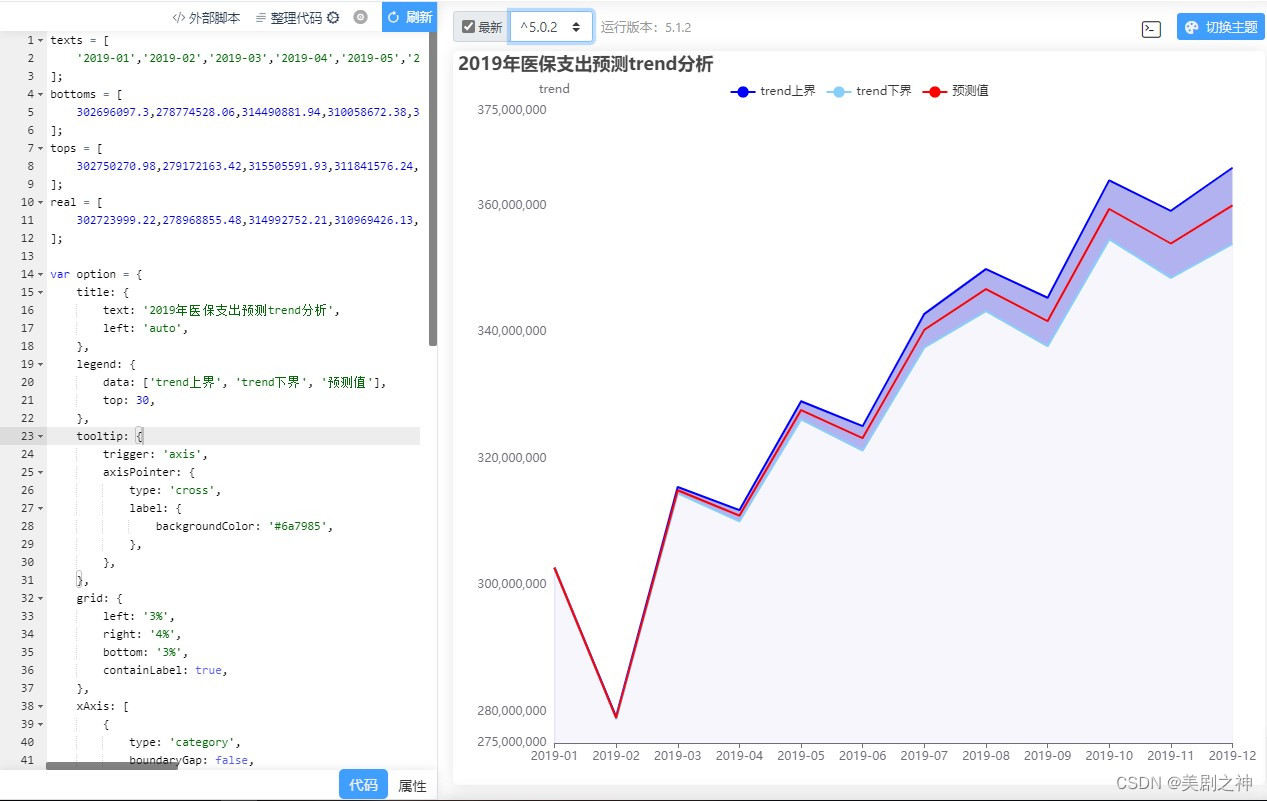Click the containLabel: true code line
Viewport: 1267px width, 801px height.
(x=165, y=670)
